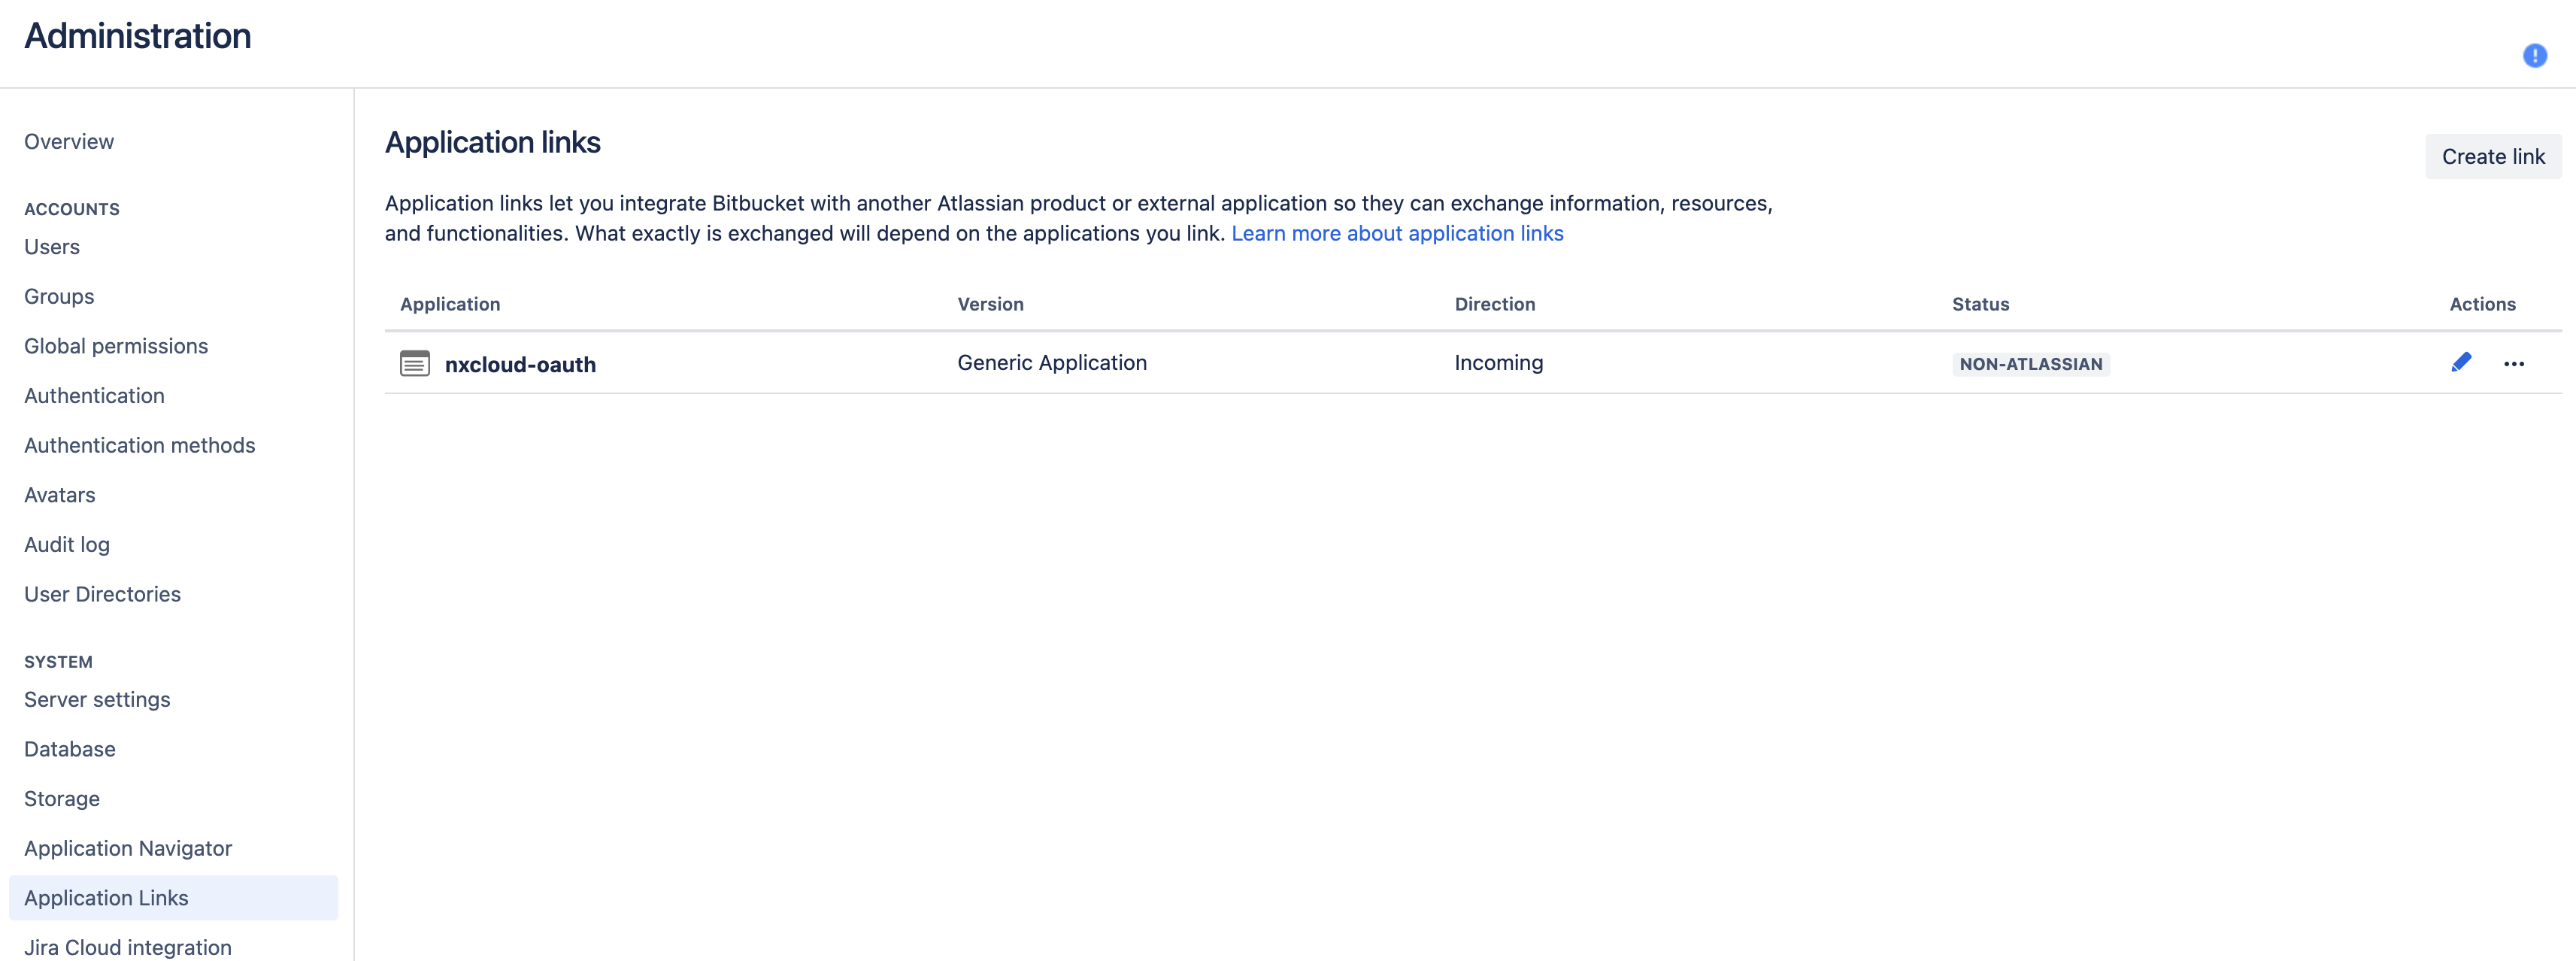Go to Avatars settings
Viewport: 2576px width, 961px height.
click(x=60, y=495)
